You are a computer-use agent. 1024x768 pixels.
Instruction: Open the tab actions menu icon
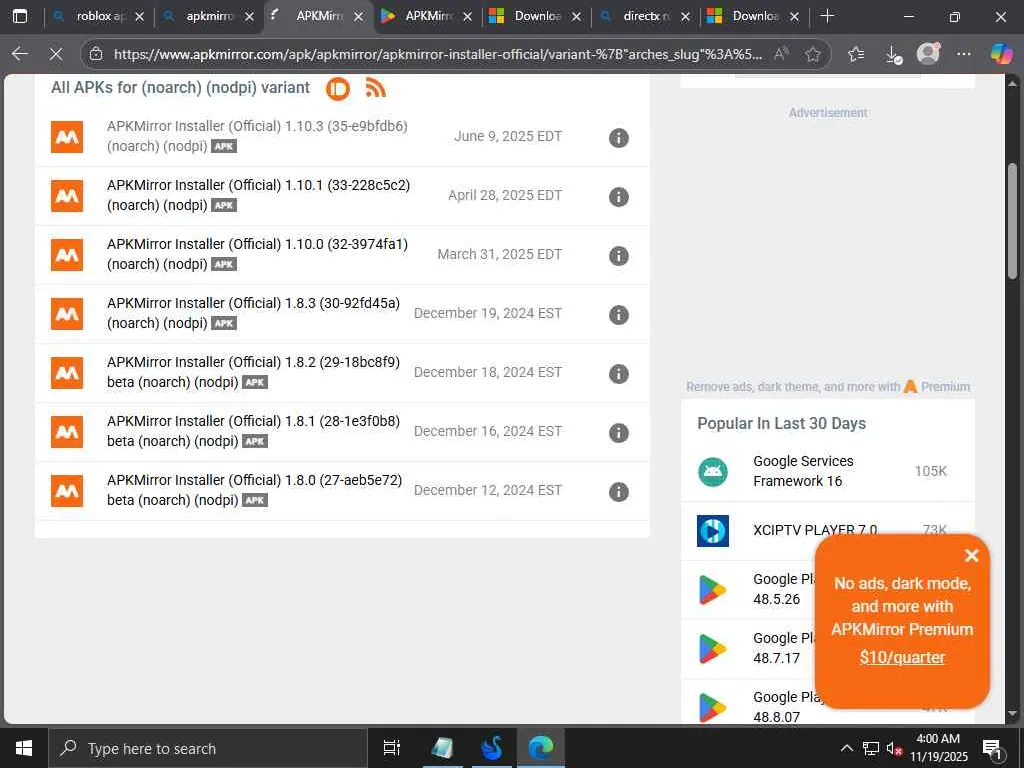pos(20,16)
